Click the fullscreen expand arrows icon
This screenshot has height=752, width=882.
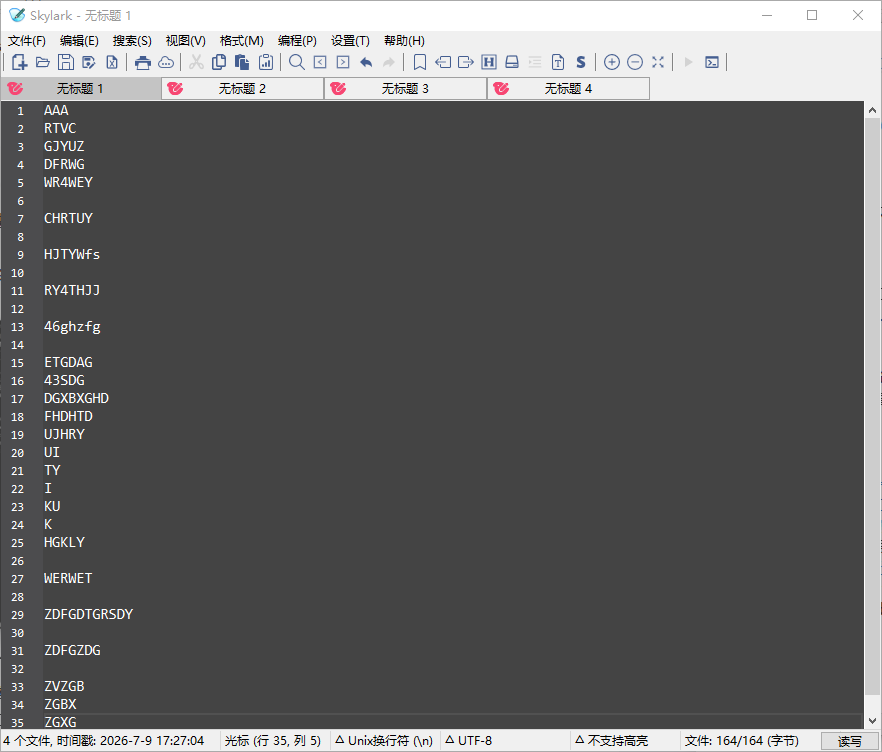click(658, 62)
